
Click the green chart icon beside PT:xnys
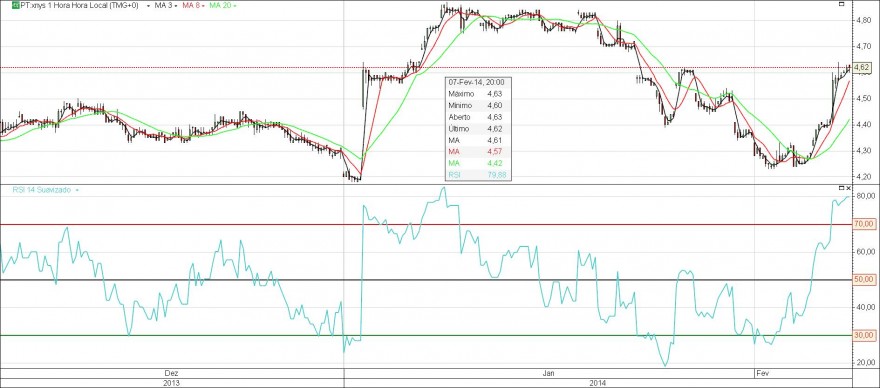pos(16,5)
